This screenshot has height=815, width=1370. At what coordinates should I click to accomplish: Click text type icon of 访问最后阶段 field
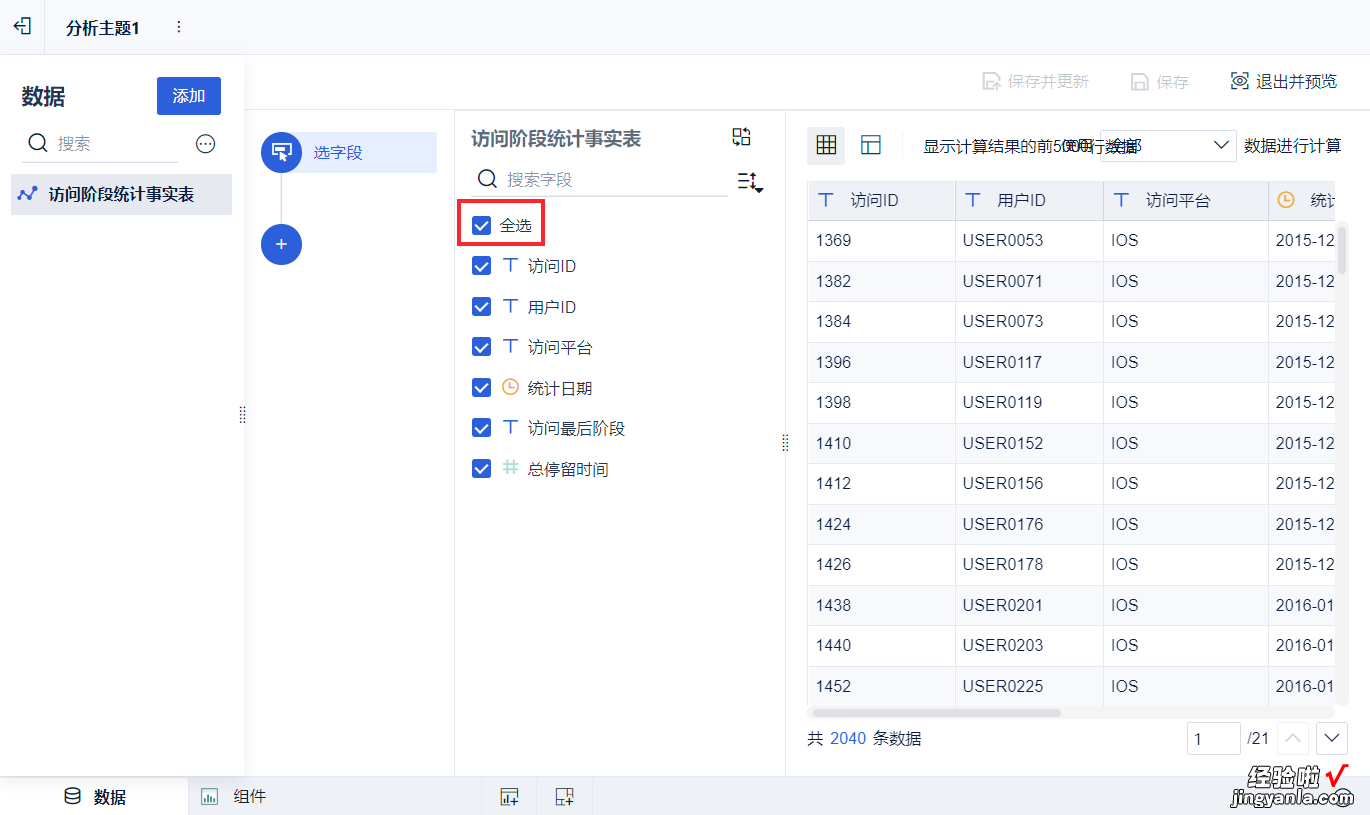click(x=510, y=428)
